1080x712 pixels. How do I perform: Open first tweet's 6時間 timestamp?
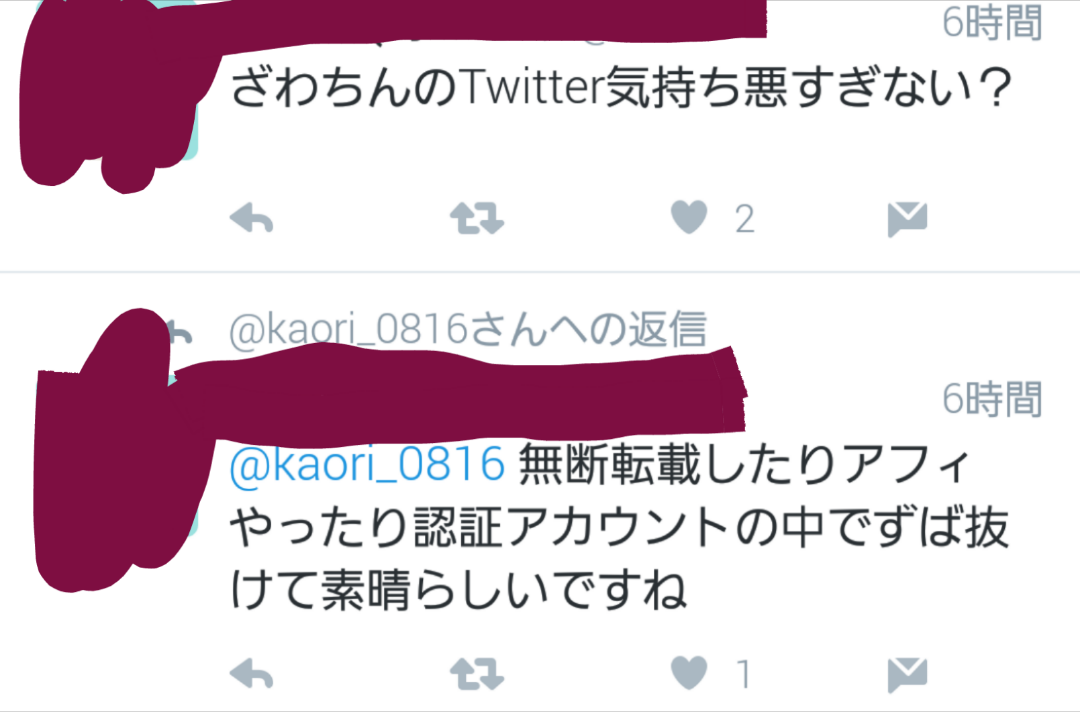click(992, 23)
